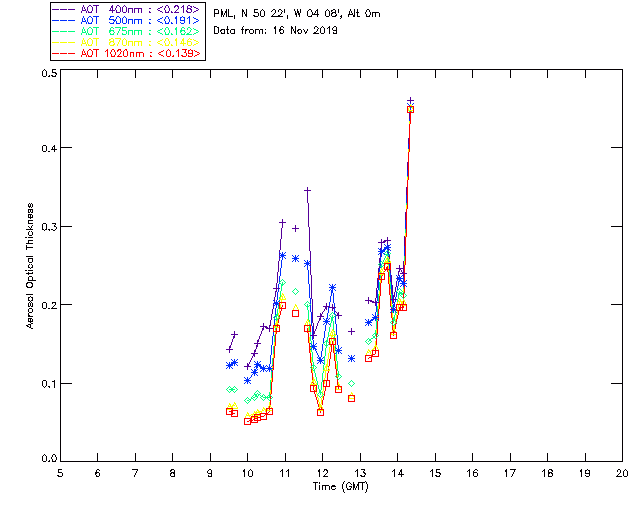Click the 0.1 y-axis tick label
This screenshot has width=640, height=512.
click(49, 384)
